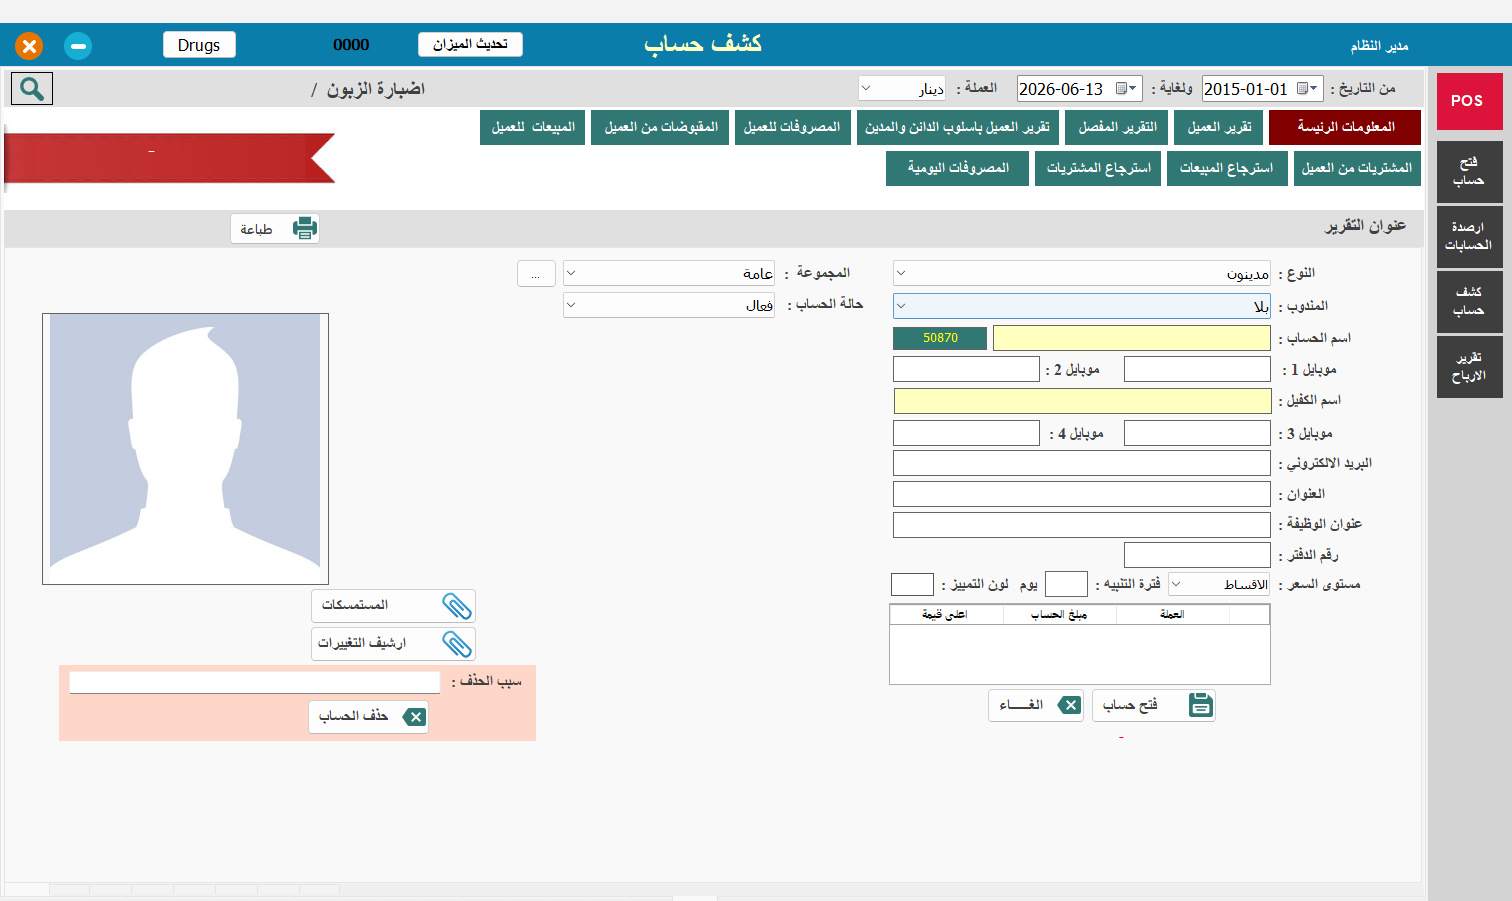Click the فترة التنبيه days field
Screen dimensions: 1512x901
pyautogui.click(x=1066, y=585)
